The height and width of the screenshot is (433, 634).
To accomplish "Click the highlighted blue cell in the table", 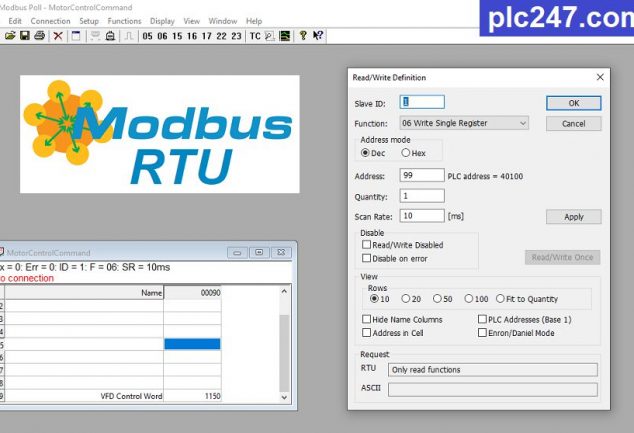I will click(x=192, y=344).
